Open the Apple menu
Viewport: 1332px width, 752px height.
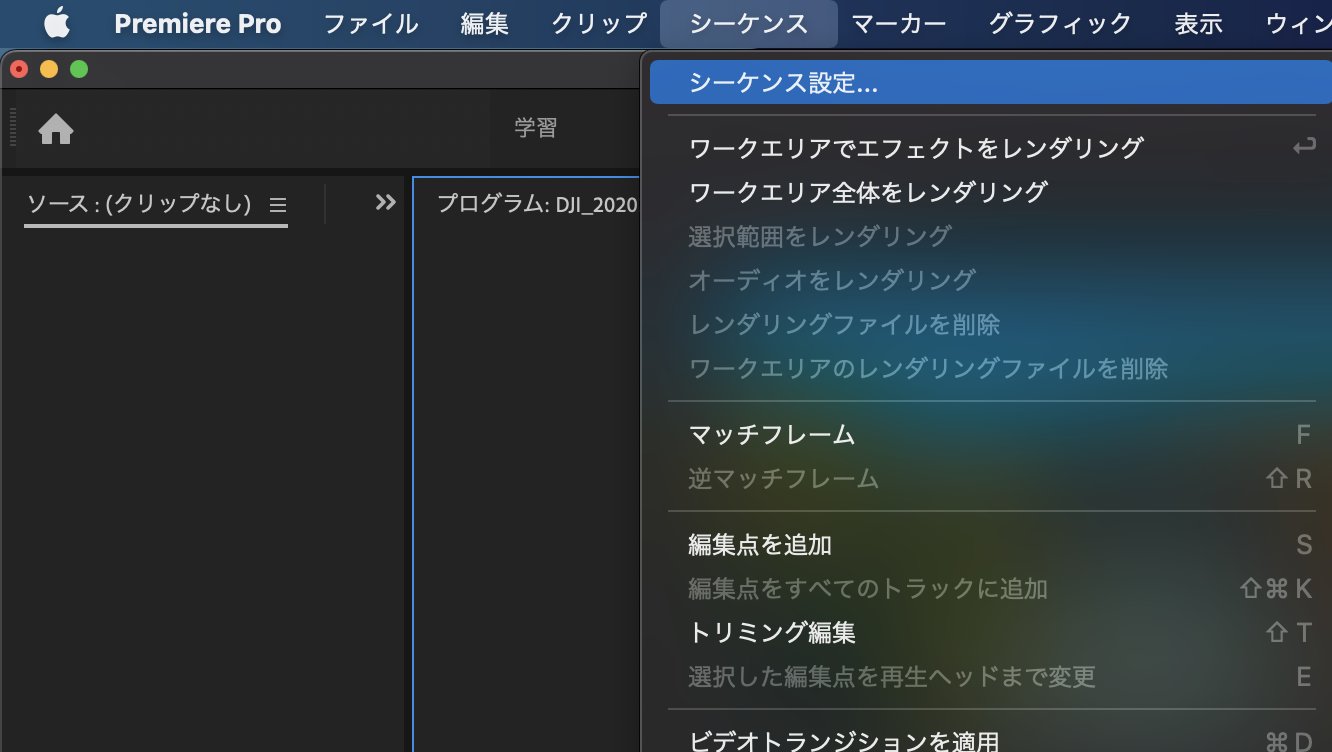pos(57,23)
